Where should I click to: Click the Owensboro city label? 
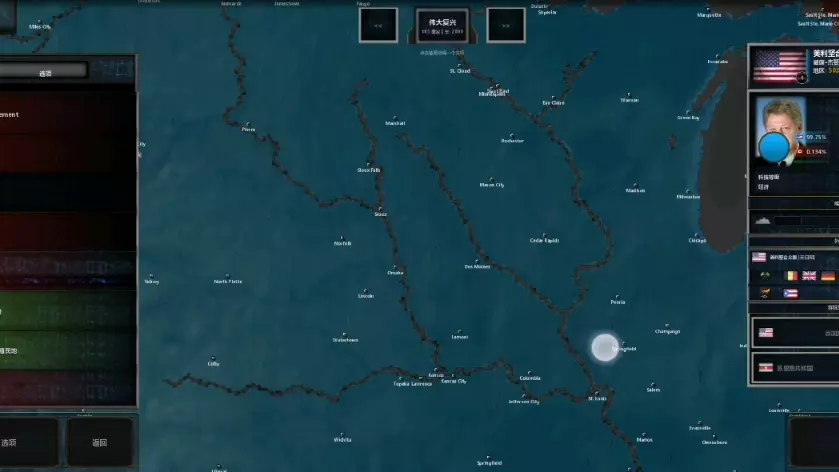click(714, 443)
